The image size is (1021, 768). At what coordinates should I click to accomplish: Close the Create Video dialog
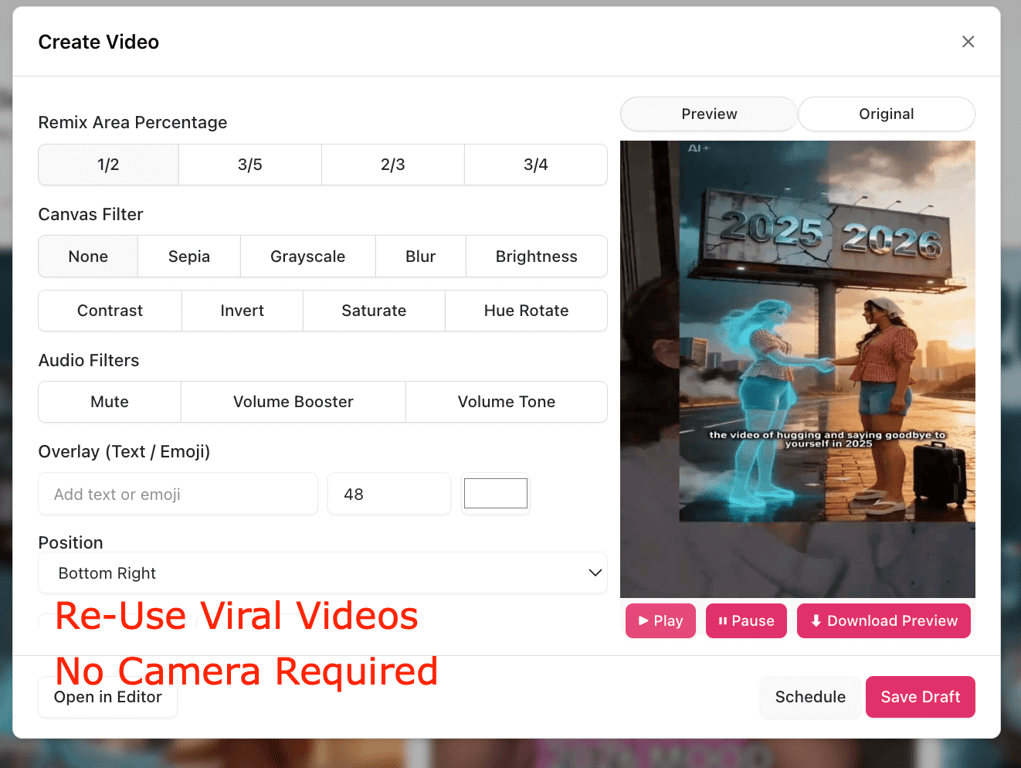(968, 42)
